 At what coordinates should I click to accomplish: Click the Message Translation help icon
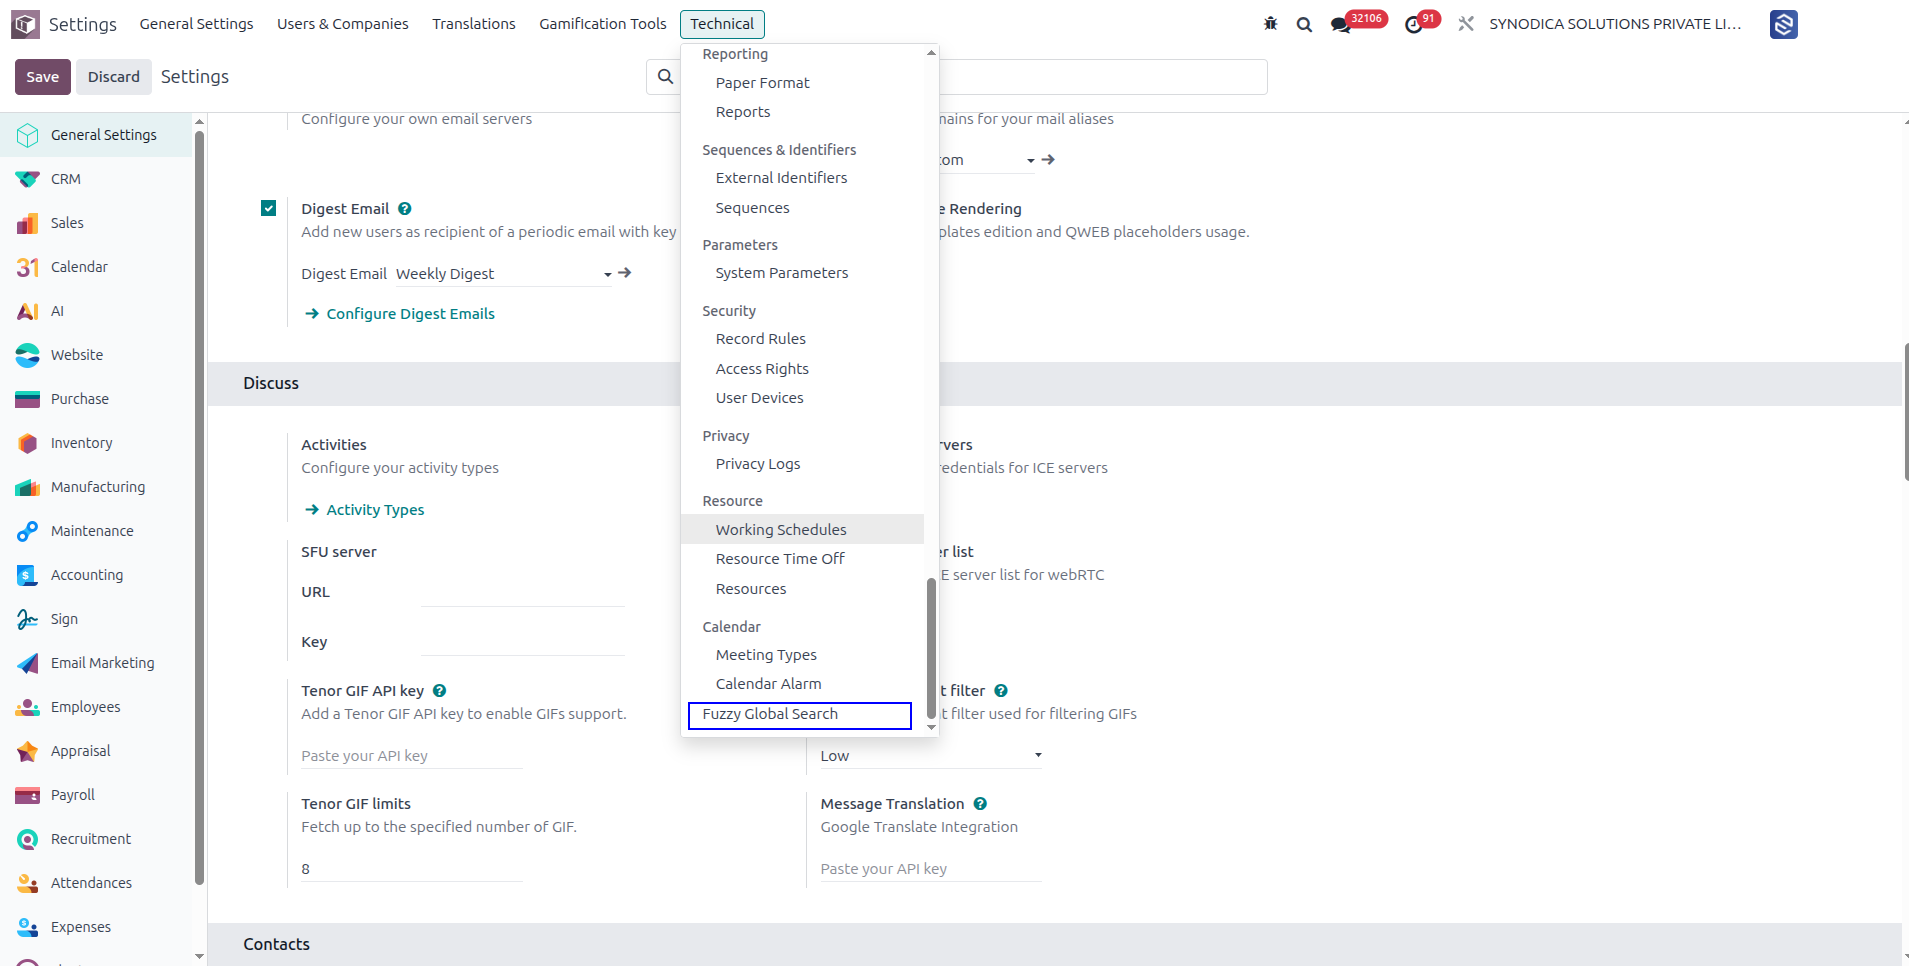980,804
